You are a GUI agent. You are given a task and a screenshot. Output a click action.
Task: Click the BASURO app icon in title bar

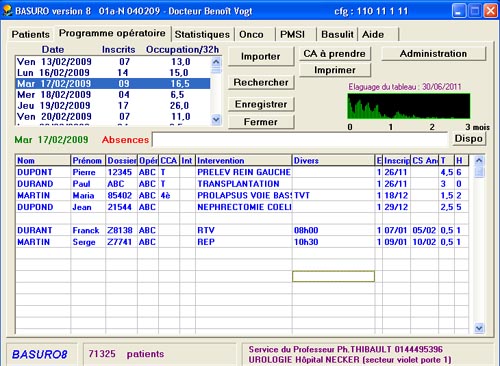[7, 10]
